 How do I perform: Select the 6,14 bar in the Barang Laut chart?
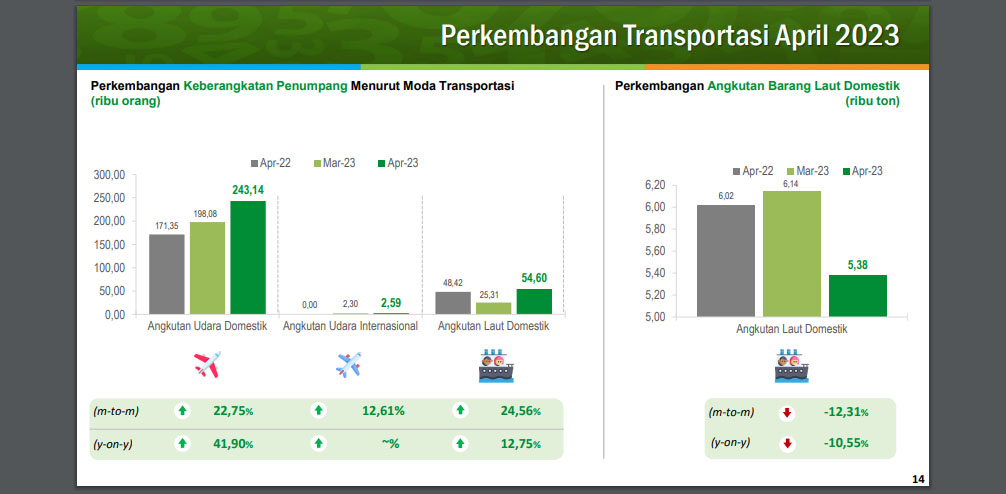tap(792, 253)
